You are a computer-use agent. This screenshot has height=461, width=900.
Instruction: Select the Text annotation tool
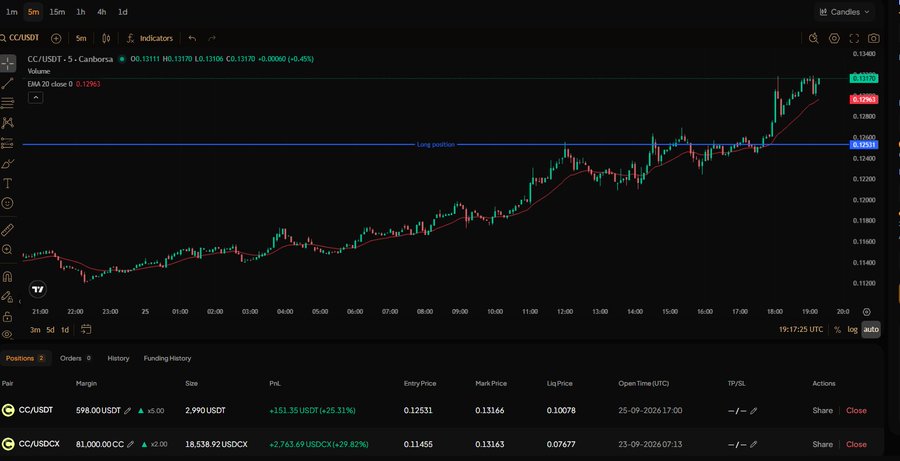7,183
